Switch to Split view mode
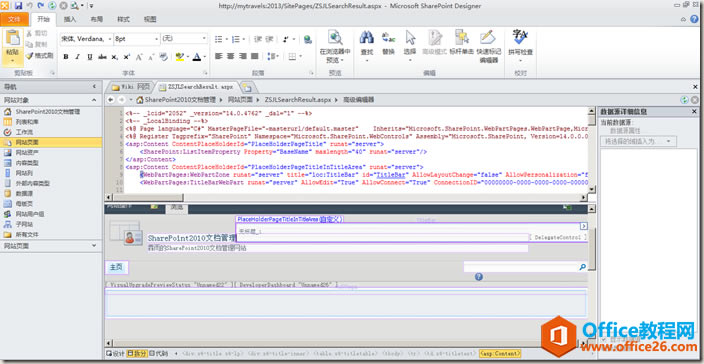 point(137,354)
